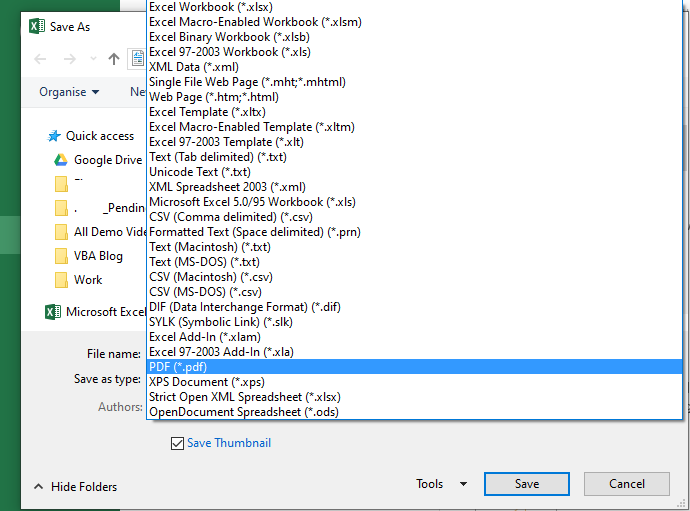Choose XML Spreadsheet 2003 (*.xml)
This screenshot has height=511, width=690.
click(x=414, y=187)
